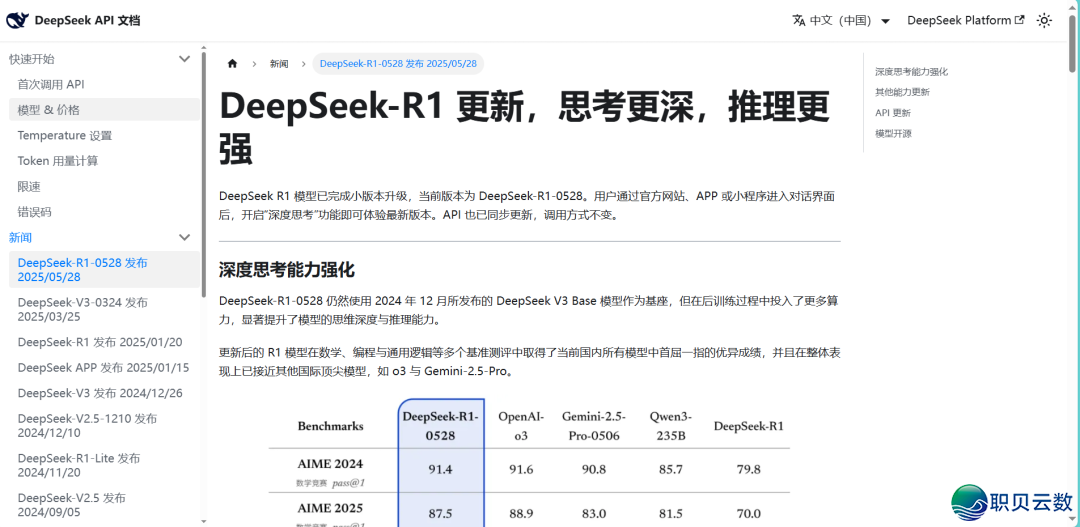Open the 中文（中国）language dropdown
The image size is (1080, 527).
pyautogui.click(x=842, y=21)
